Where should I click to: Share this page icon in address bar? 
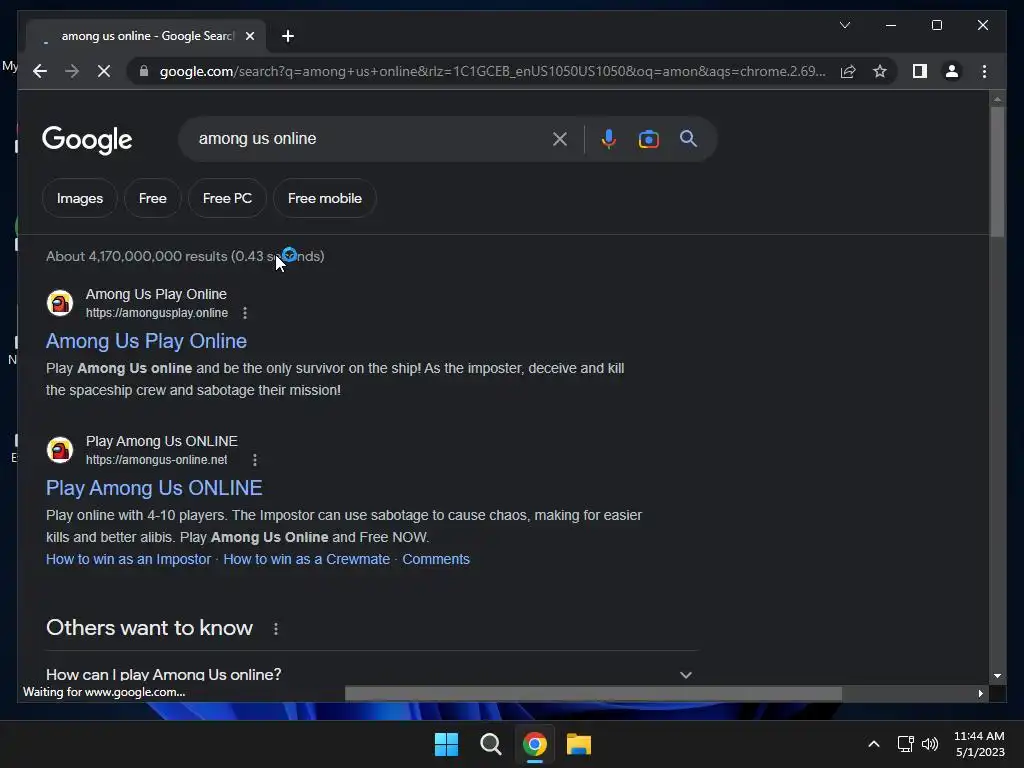tap(848, 71)
